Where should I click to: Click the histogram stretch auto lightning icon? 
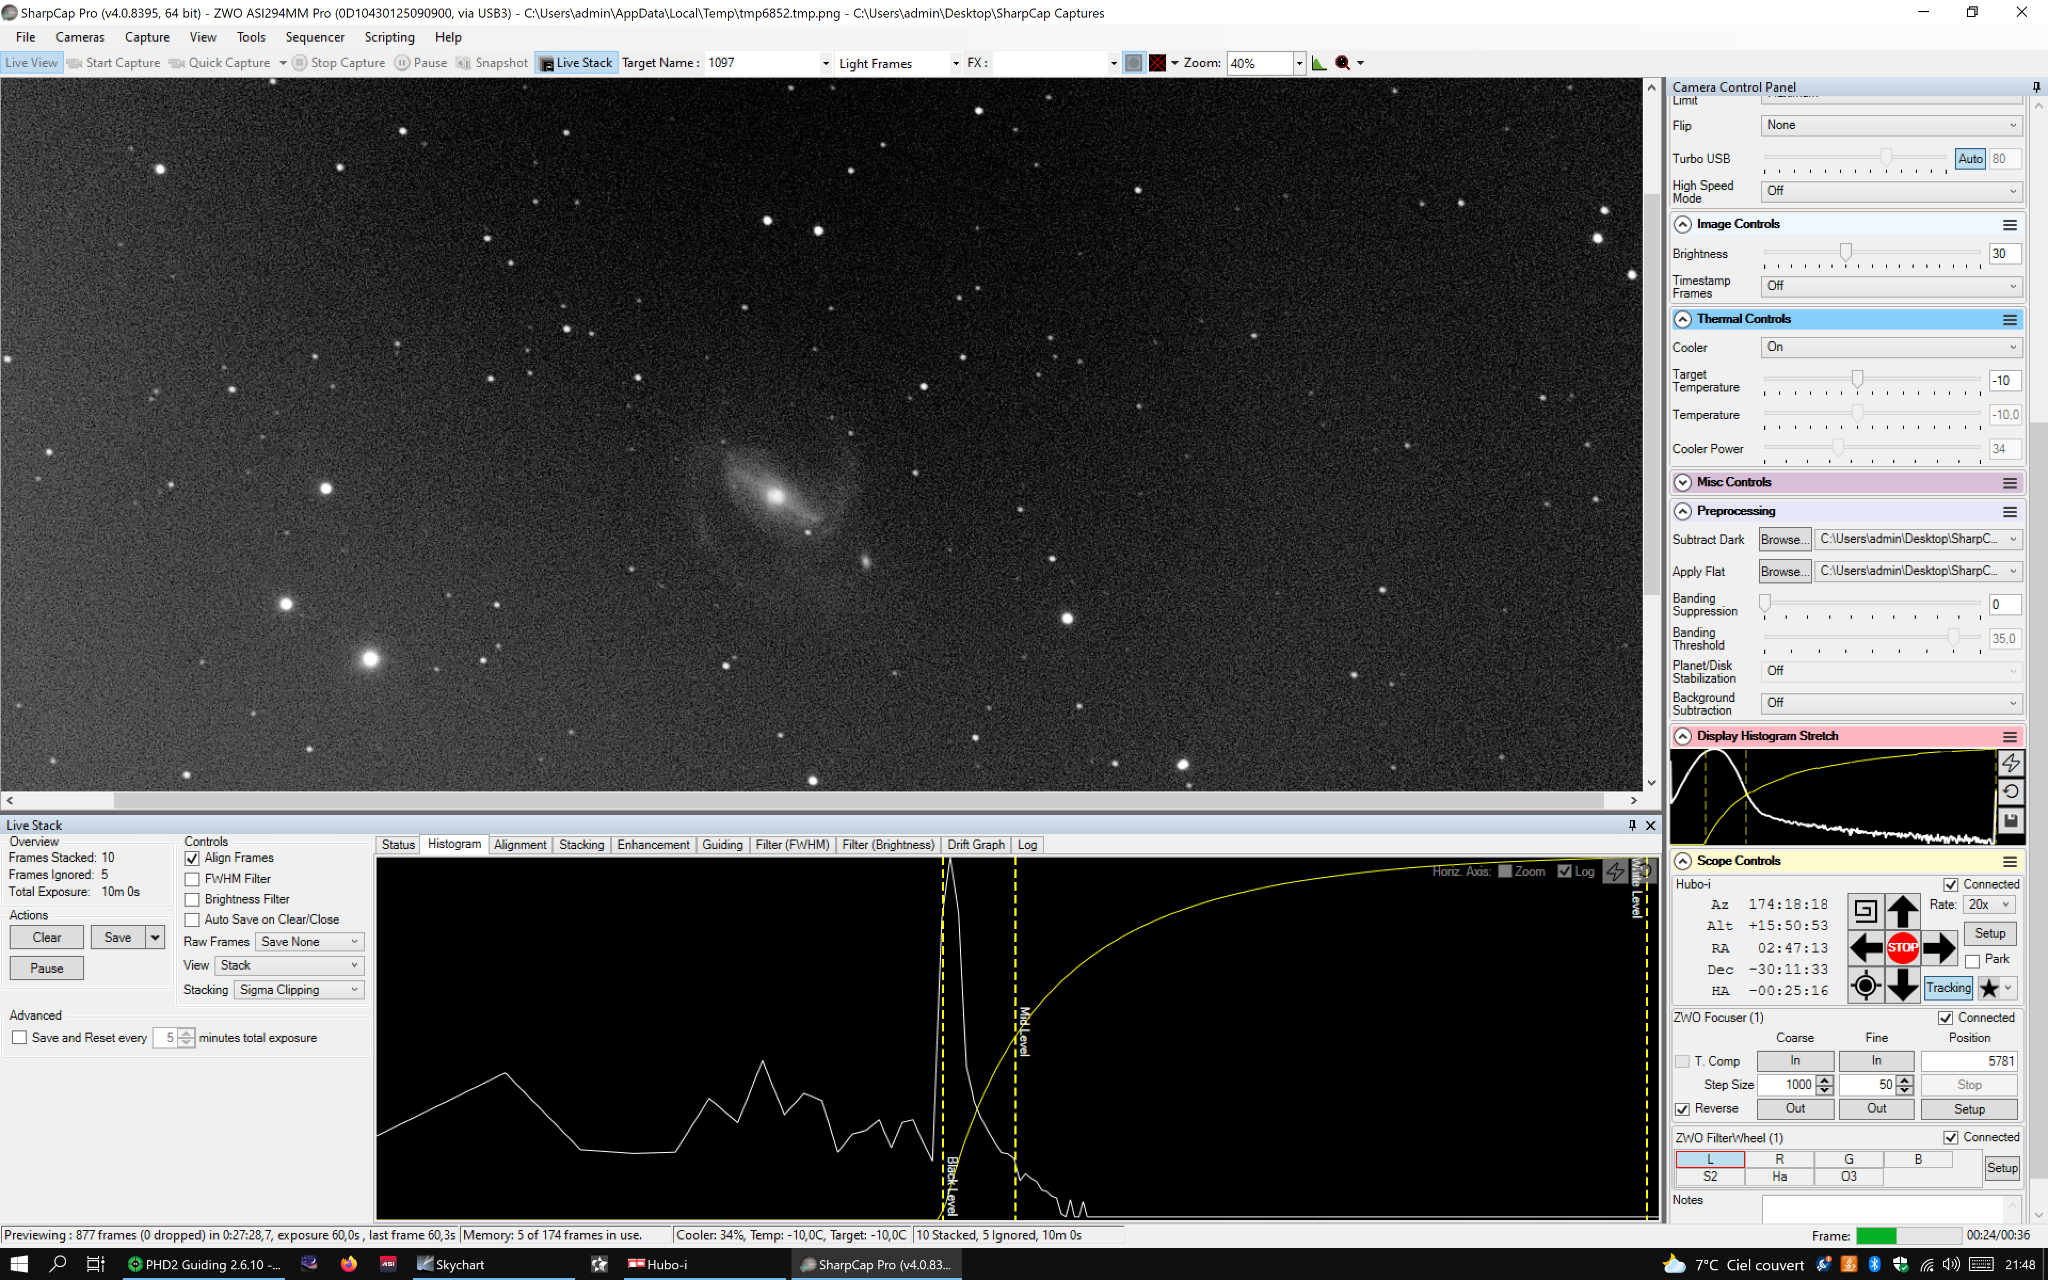coord(2010,763)
